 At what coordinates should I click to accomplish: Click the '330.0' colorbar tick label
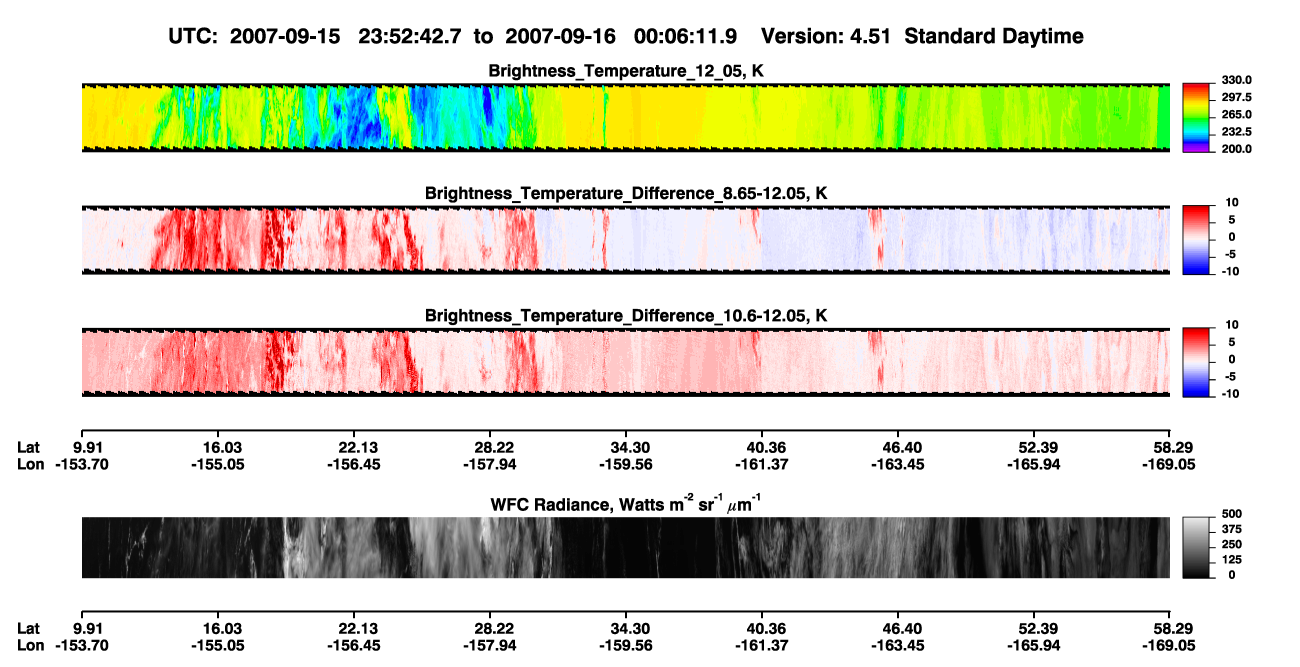(1237, 81)
